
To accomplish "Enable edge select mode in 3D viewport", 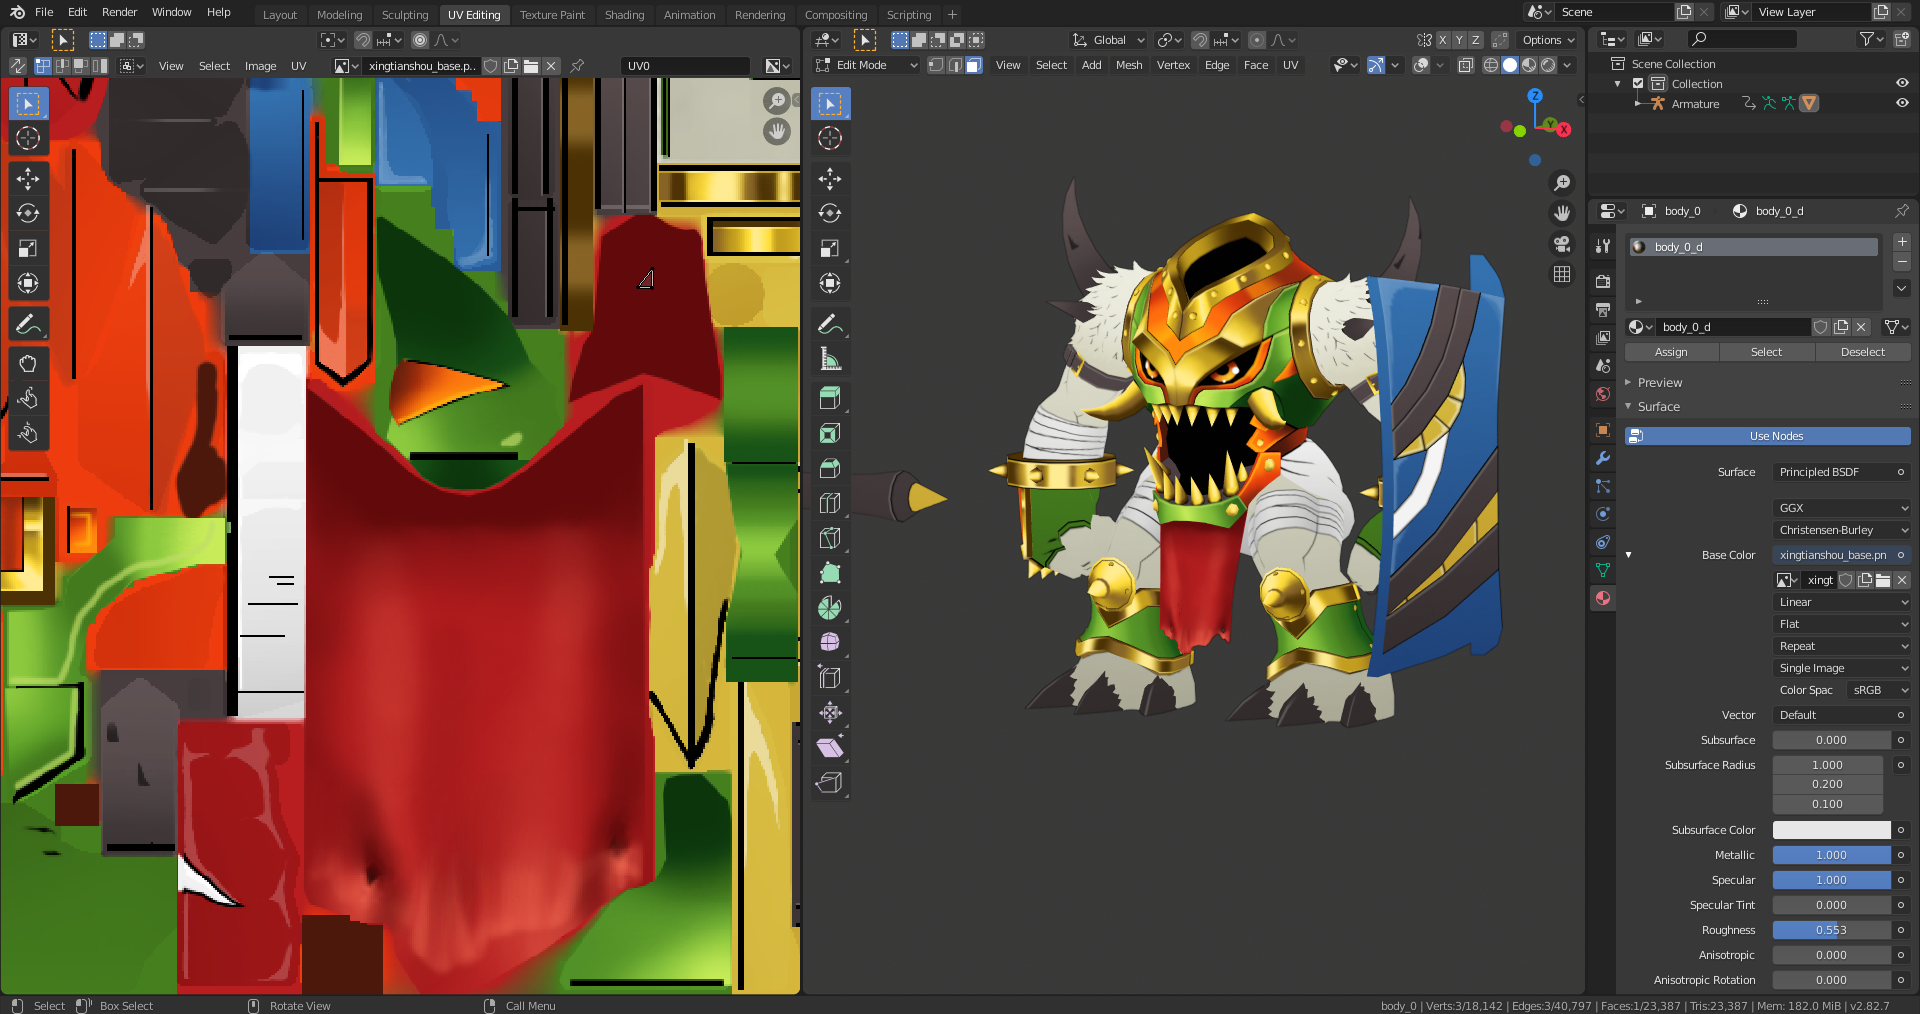I will pos(955,65).
